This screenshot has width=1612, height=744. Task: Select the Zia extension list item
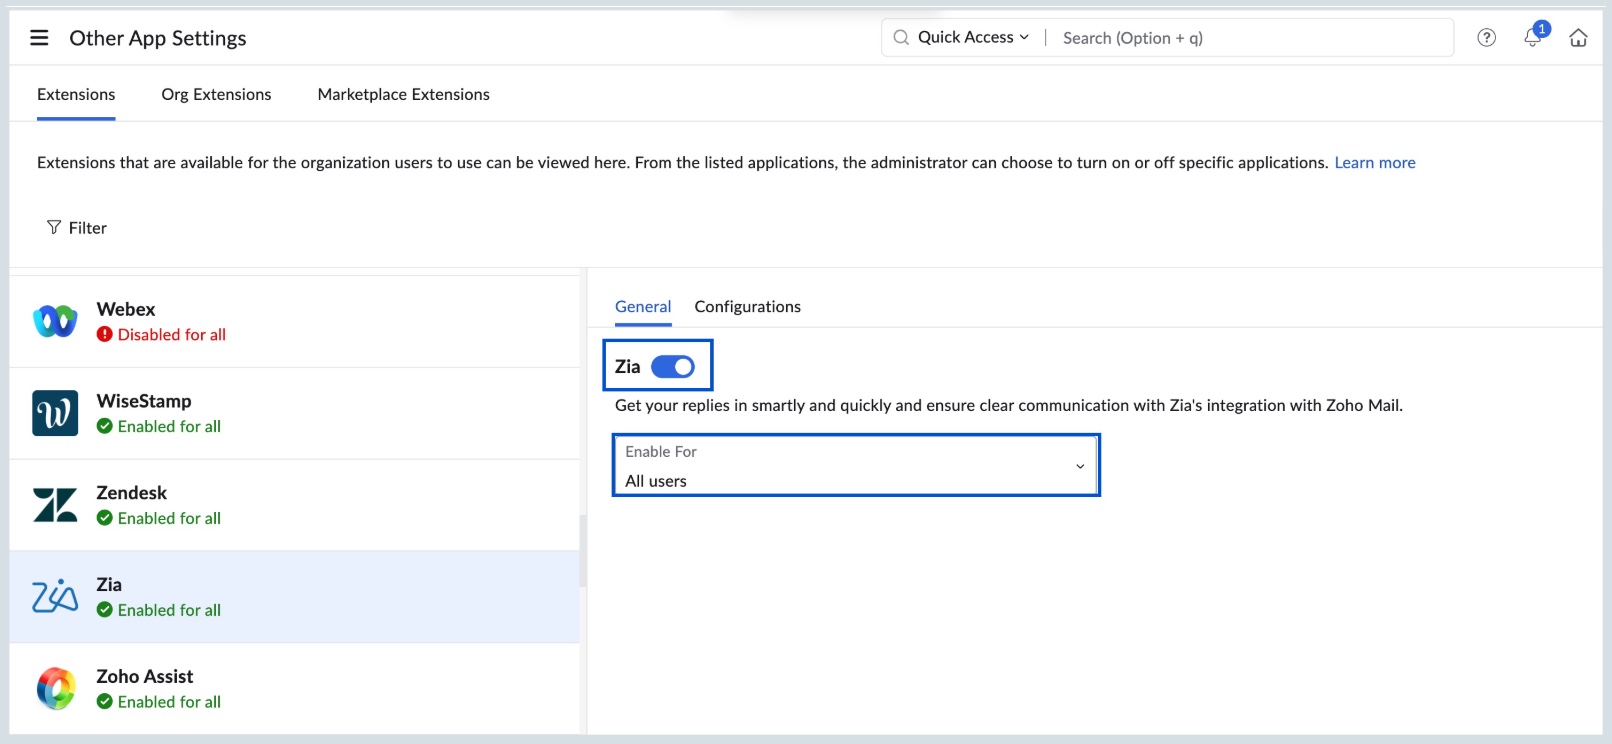click(294, 597)
